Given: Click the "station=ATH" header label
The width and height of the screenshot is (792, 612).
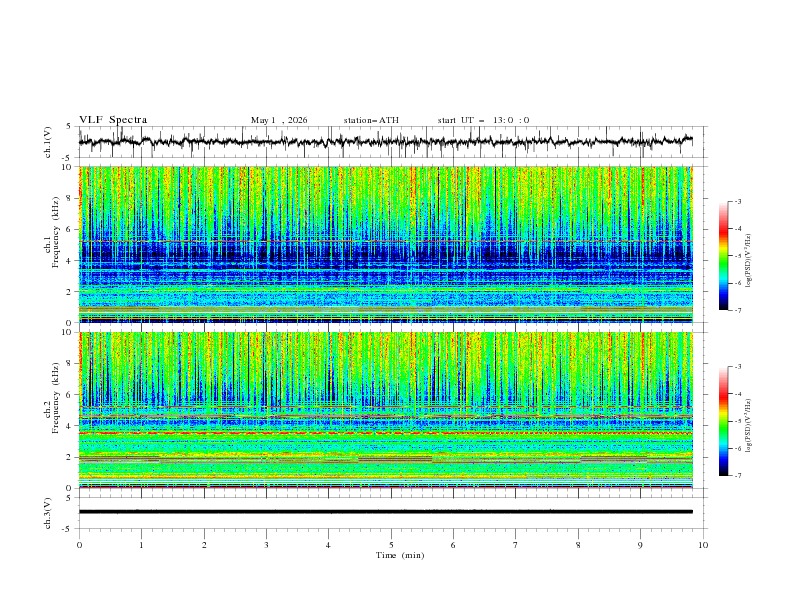Looking at the screenshot, I should [x=371, y=120].
